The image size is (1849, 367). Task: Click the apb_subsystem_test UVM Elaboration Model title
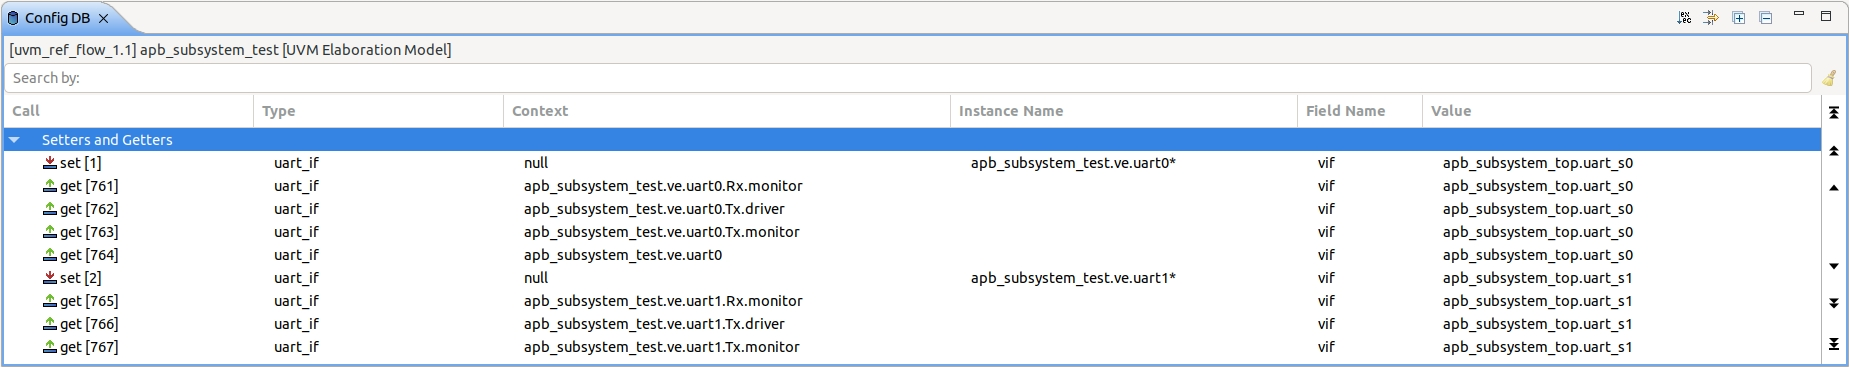[x=230, y=50]
